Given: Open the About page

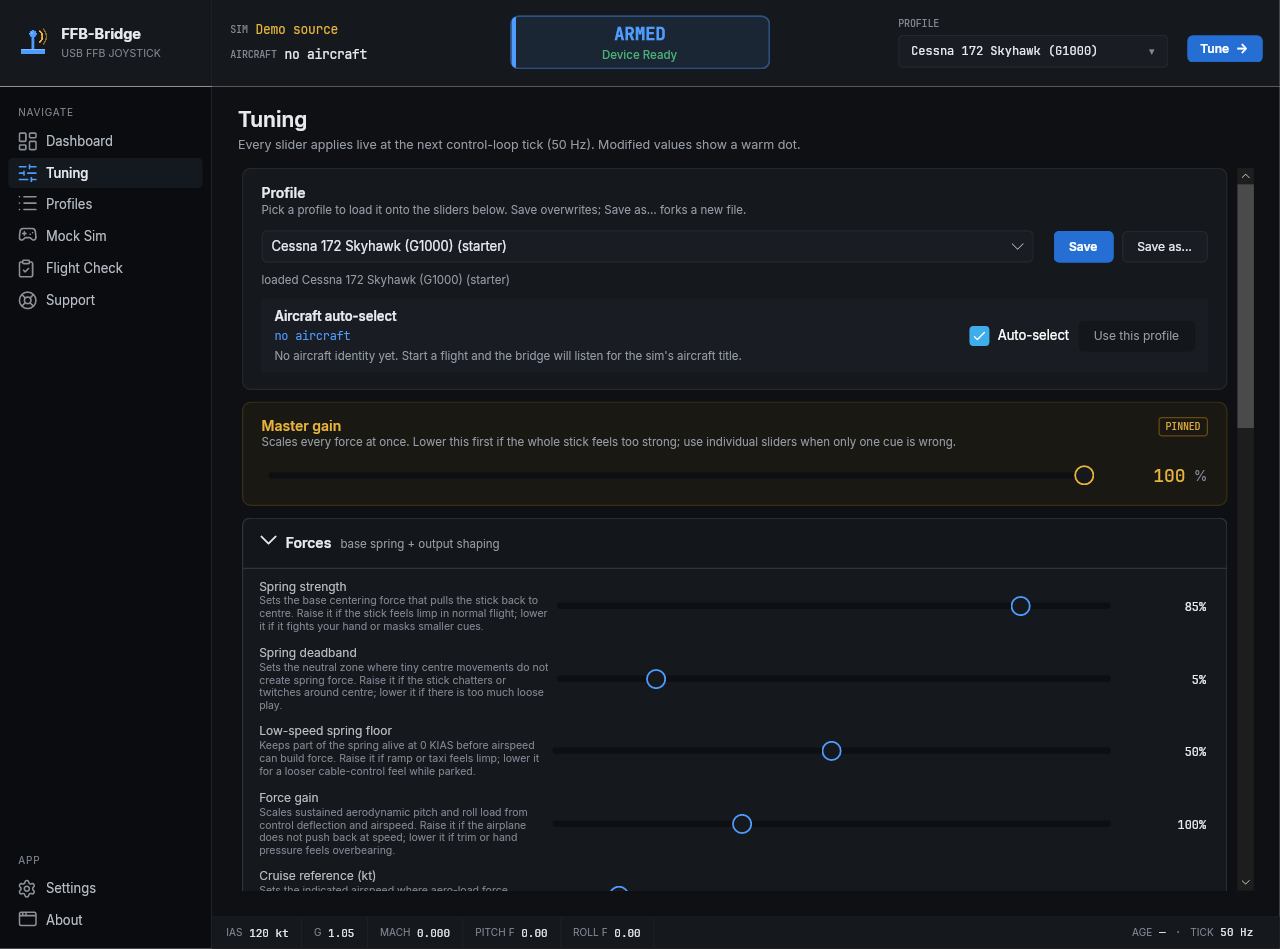Looking at the screenshot, I should (105, 920).
